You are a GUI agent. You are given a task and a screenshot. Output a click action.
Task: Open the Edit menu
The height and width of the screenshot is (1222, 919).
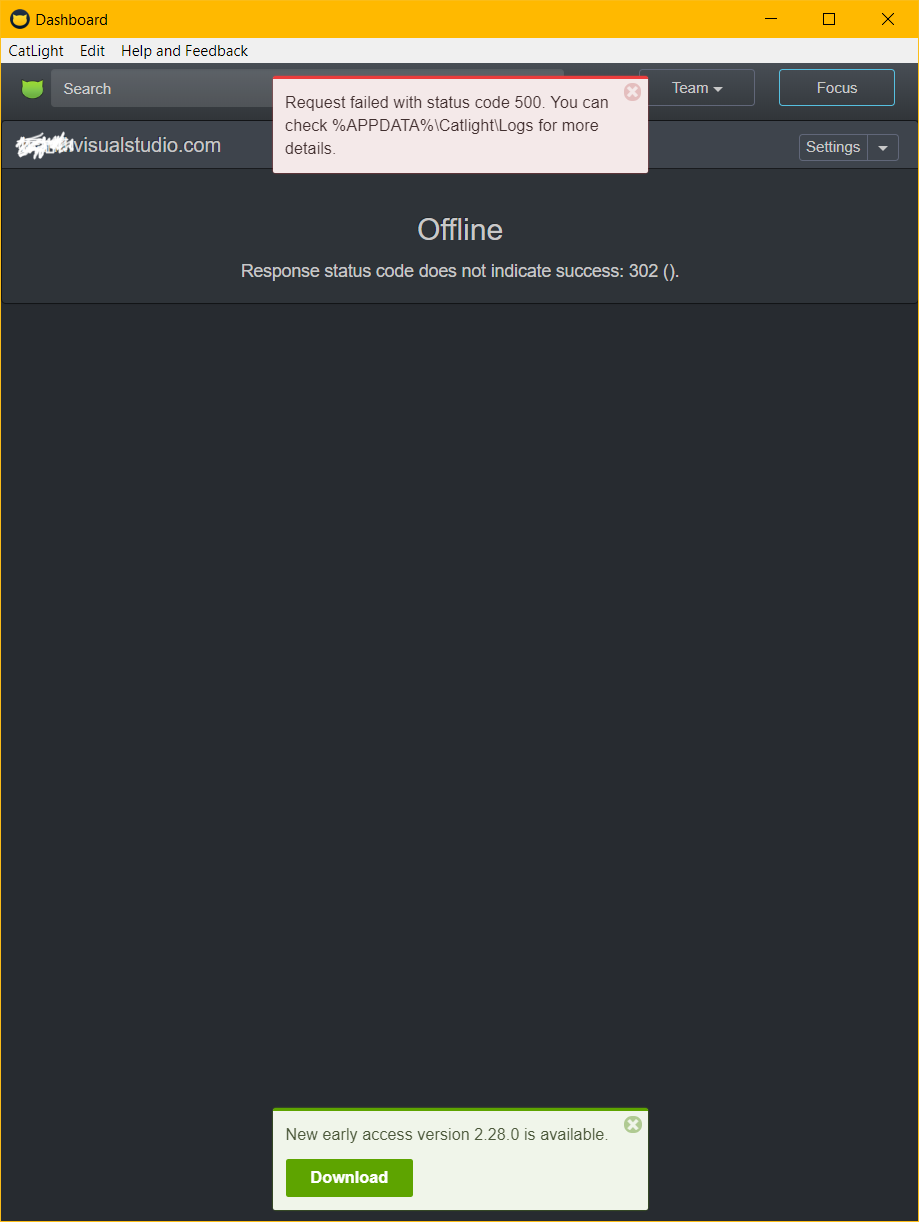point(92,51)
